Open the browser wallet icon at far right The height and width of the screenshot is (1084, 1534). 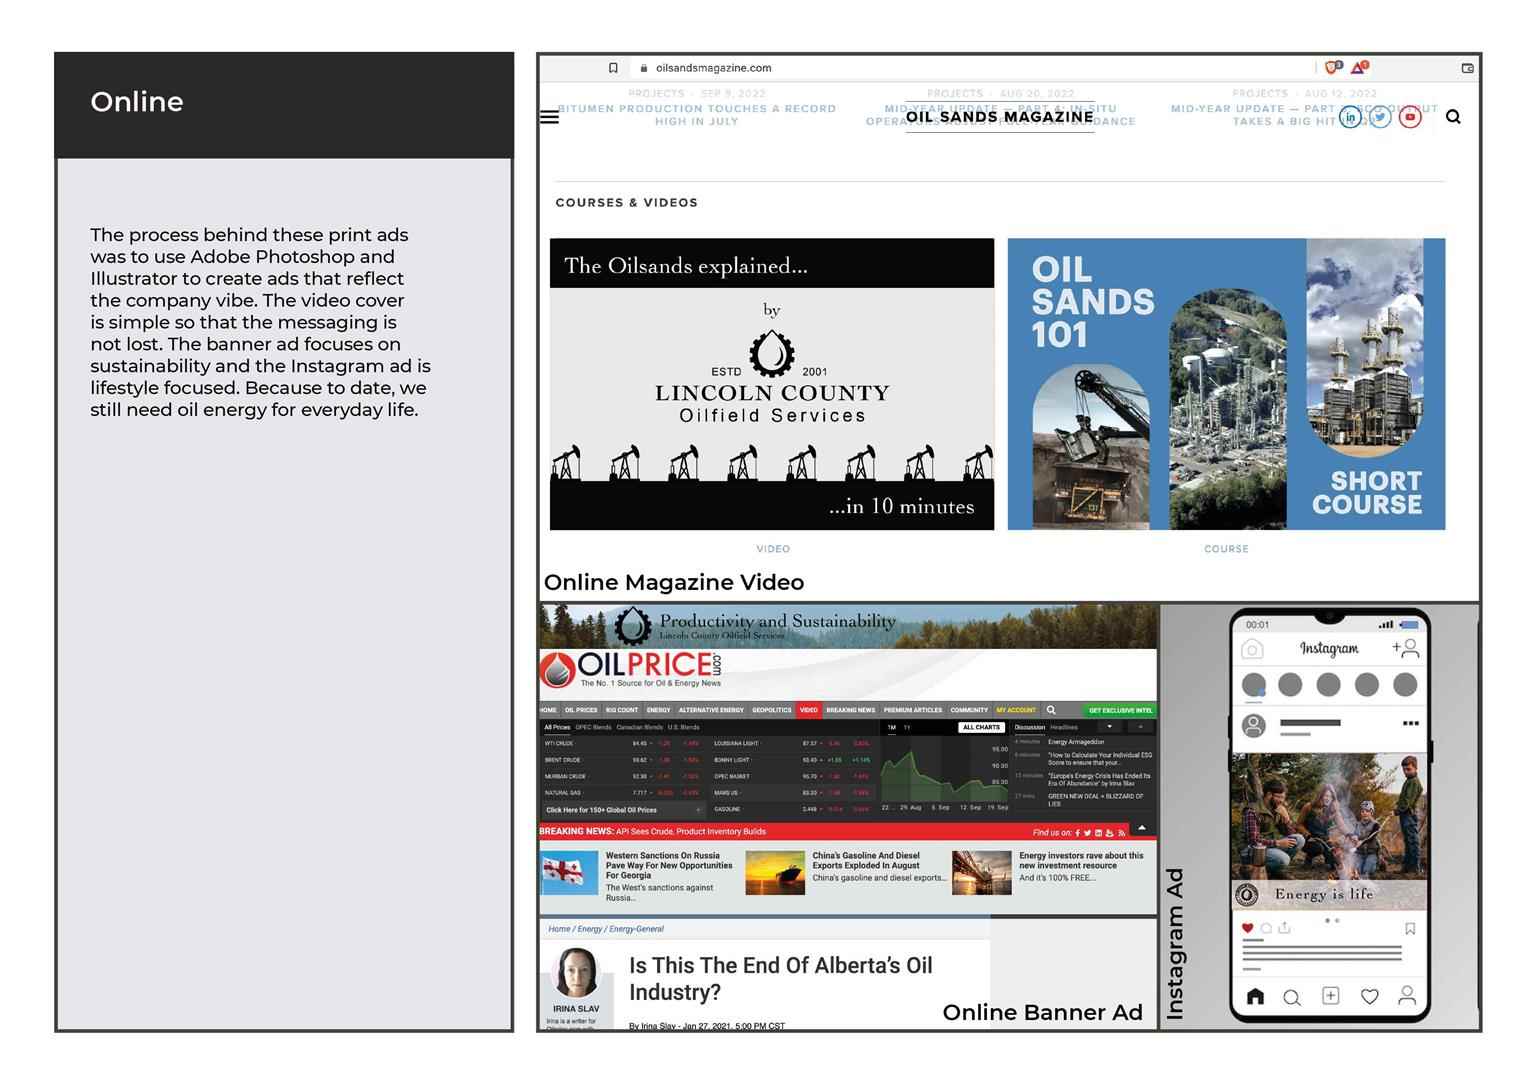[x=1467, y=68]
